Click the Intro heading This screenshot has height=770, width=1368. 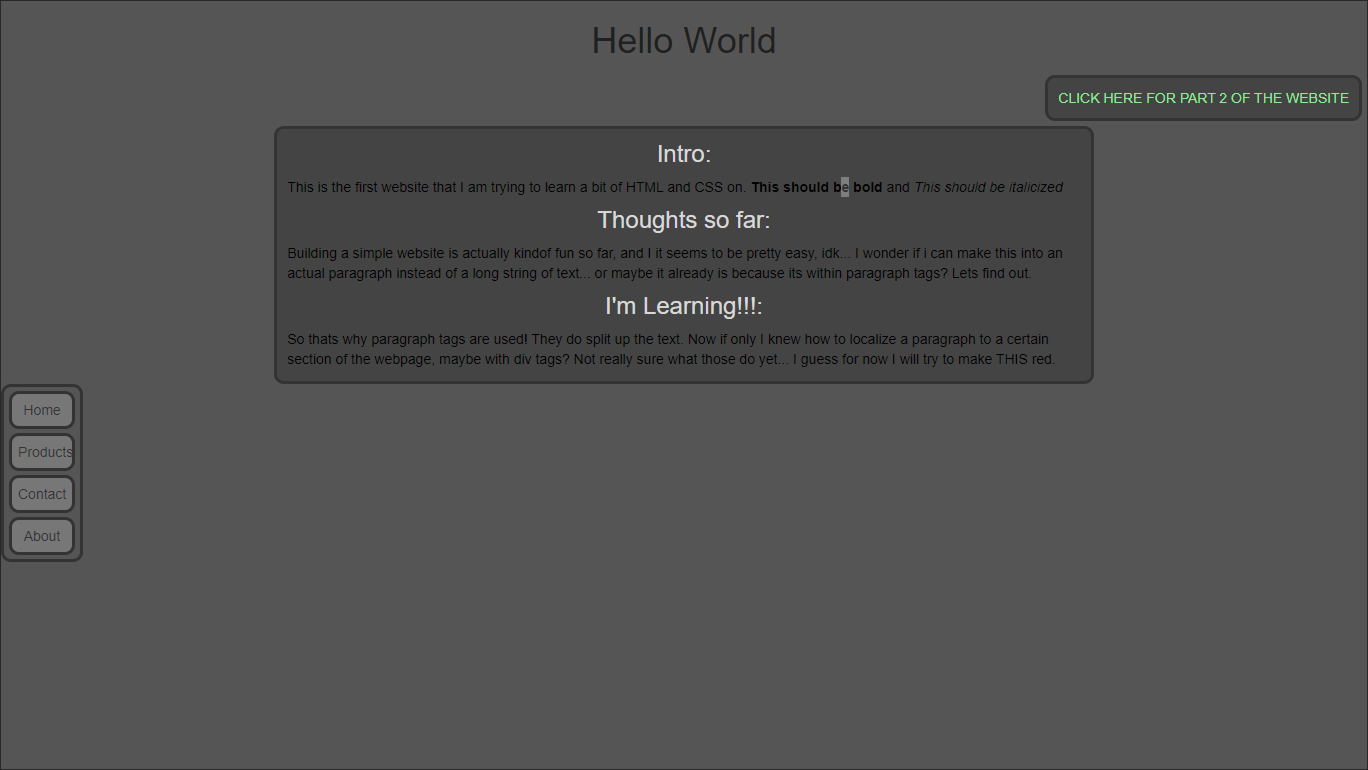point(684,154)
